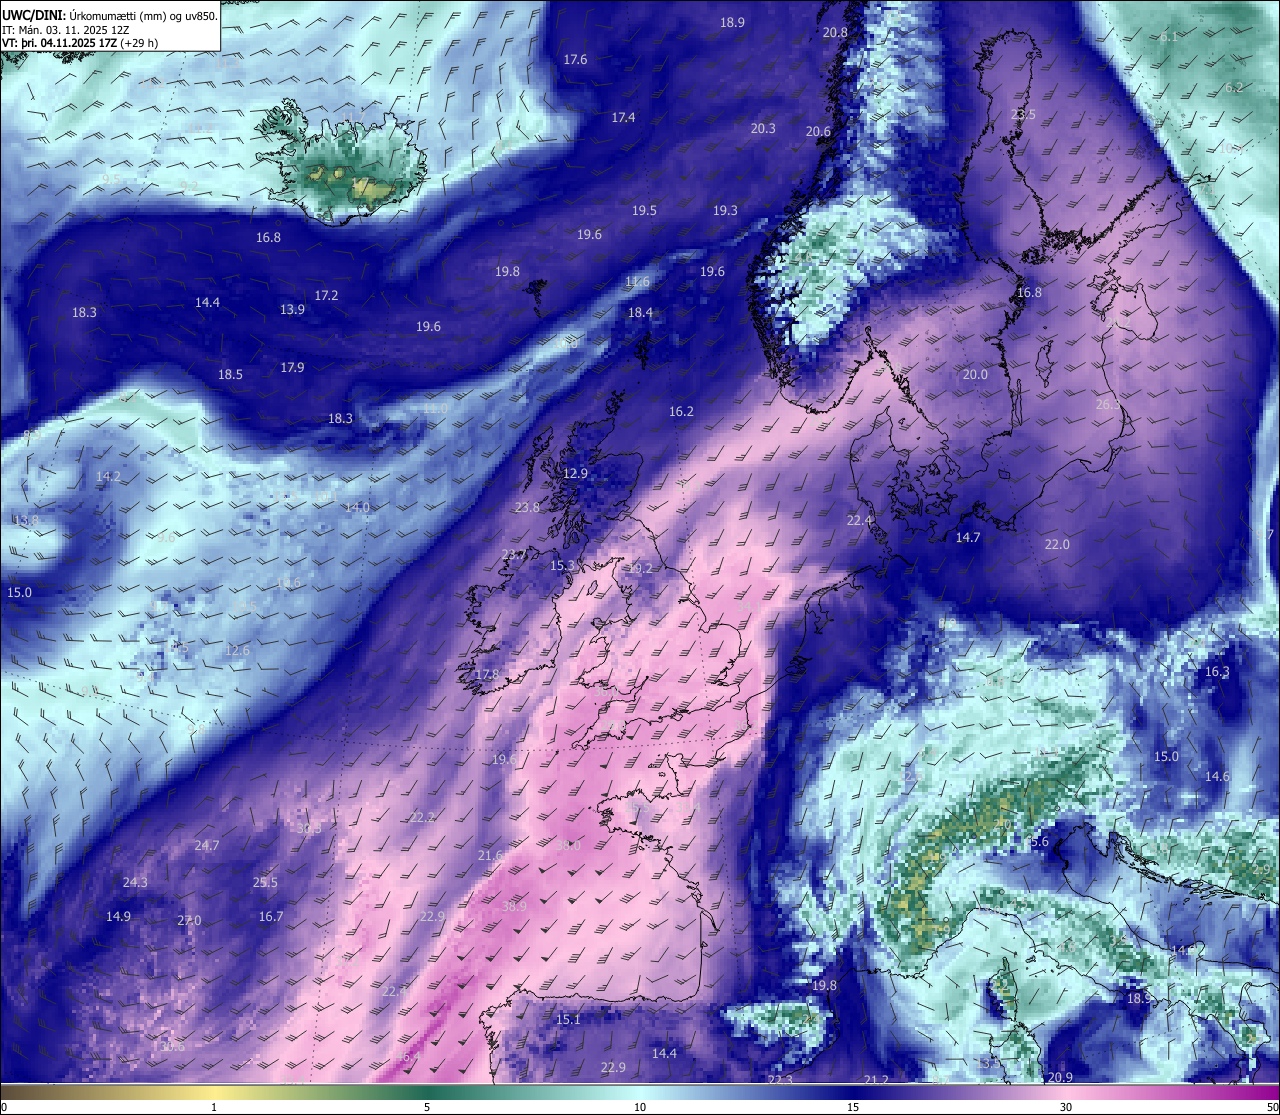The image size is (1280, 1115).
Task: Click the 17.4 value label
Action: click(623, 118)
